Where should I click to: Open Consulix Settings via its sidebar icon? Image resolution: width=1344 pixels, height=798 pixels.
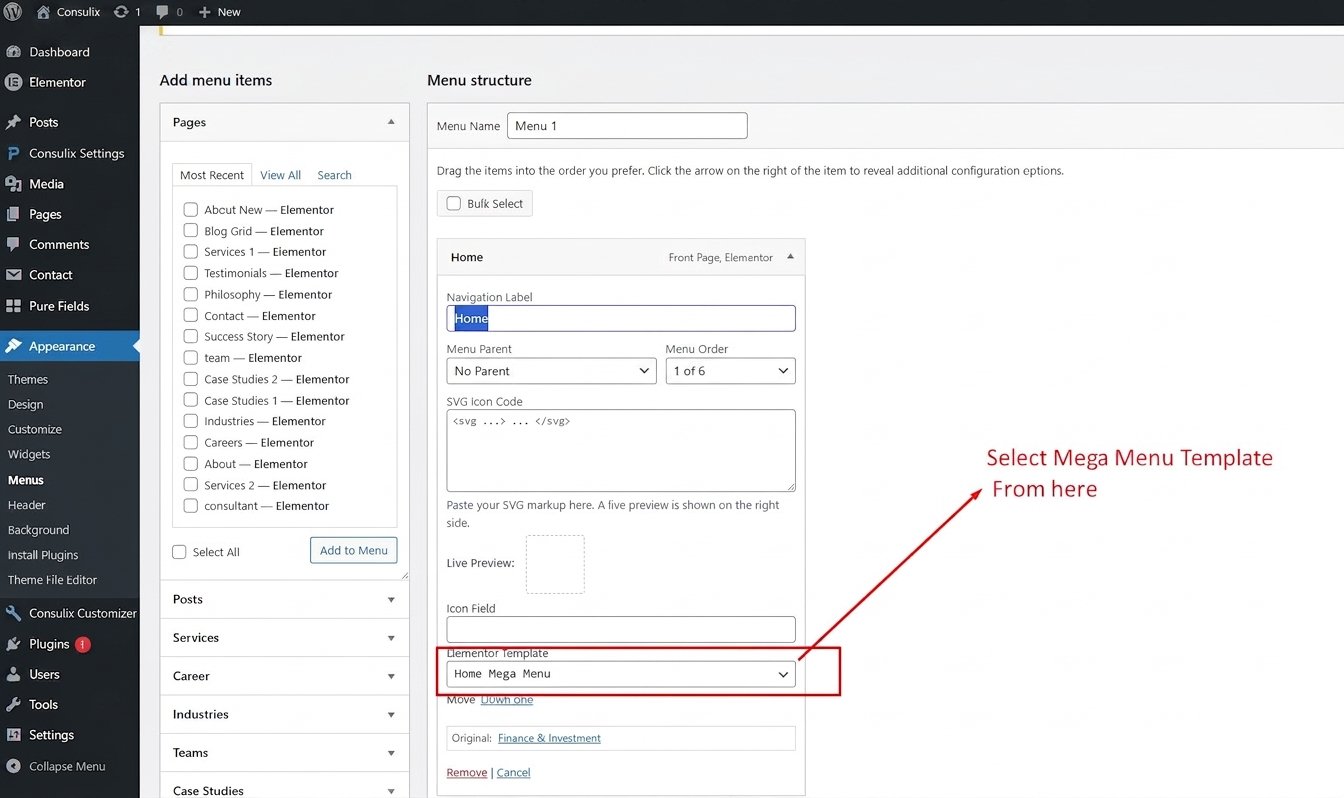[x=13, y=153]
